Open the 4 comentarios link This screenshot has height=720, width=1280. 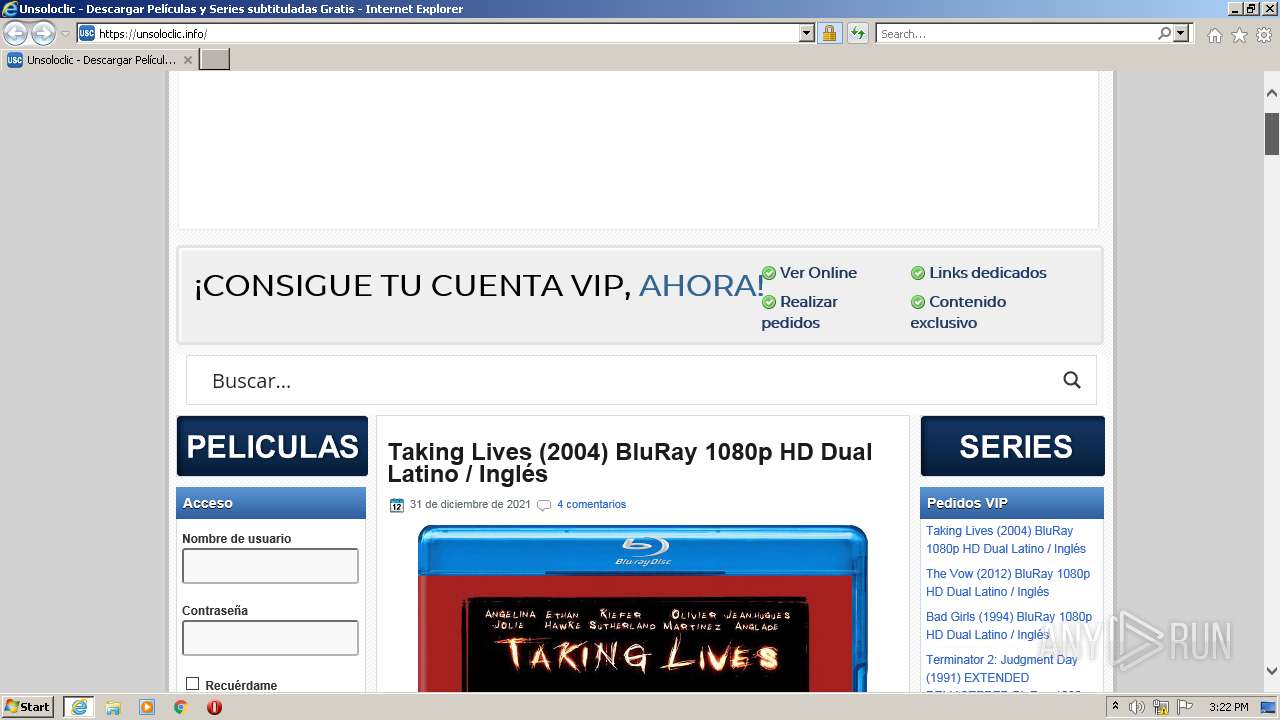[x=591, y=504]
